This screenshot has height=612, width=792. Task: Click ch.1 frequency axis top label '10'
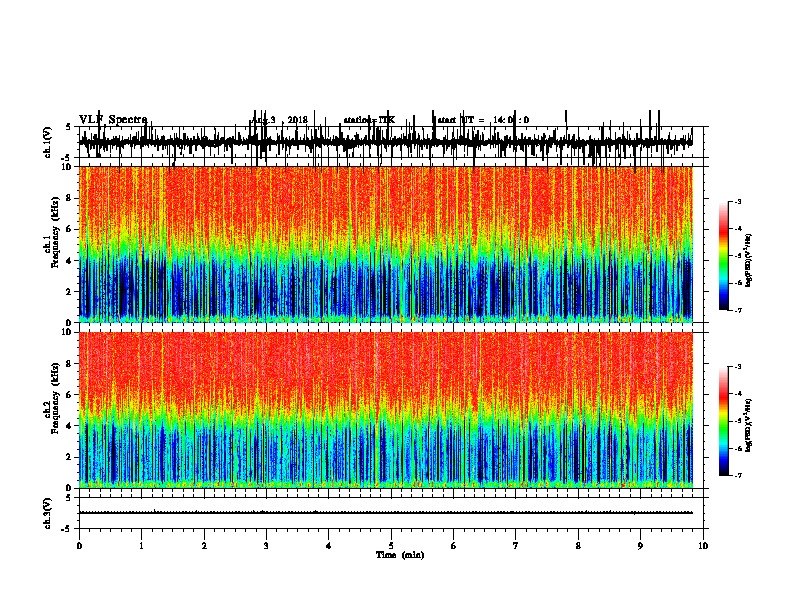pyautogui.click(x=68, y=167)
